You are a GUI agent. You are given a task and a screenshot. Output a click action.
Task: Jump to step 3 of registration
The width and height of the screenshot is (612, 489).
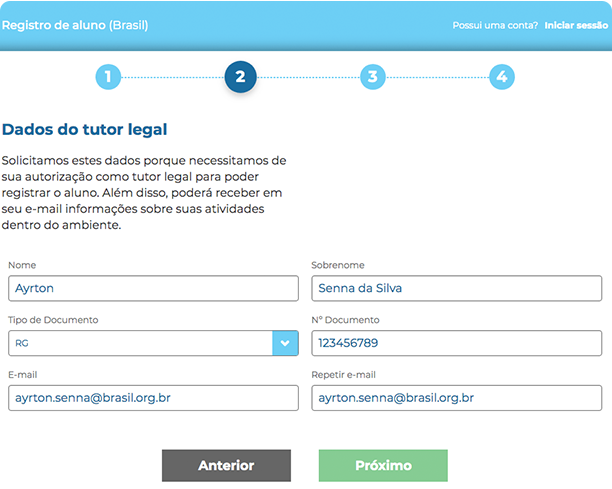click(372, 76)
